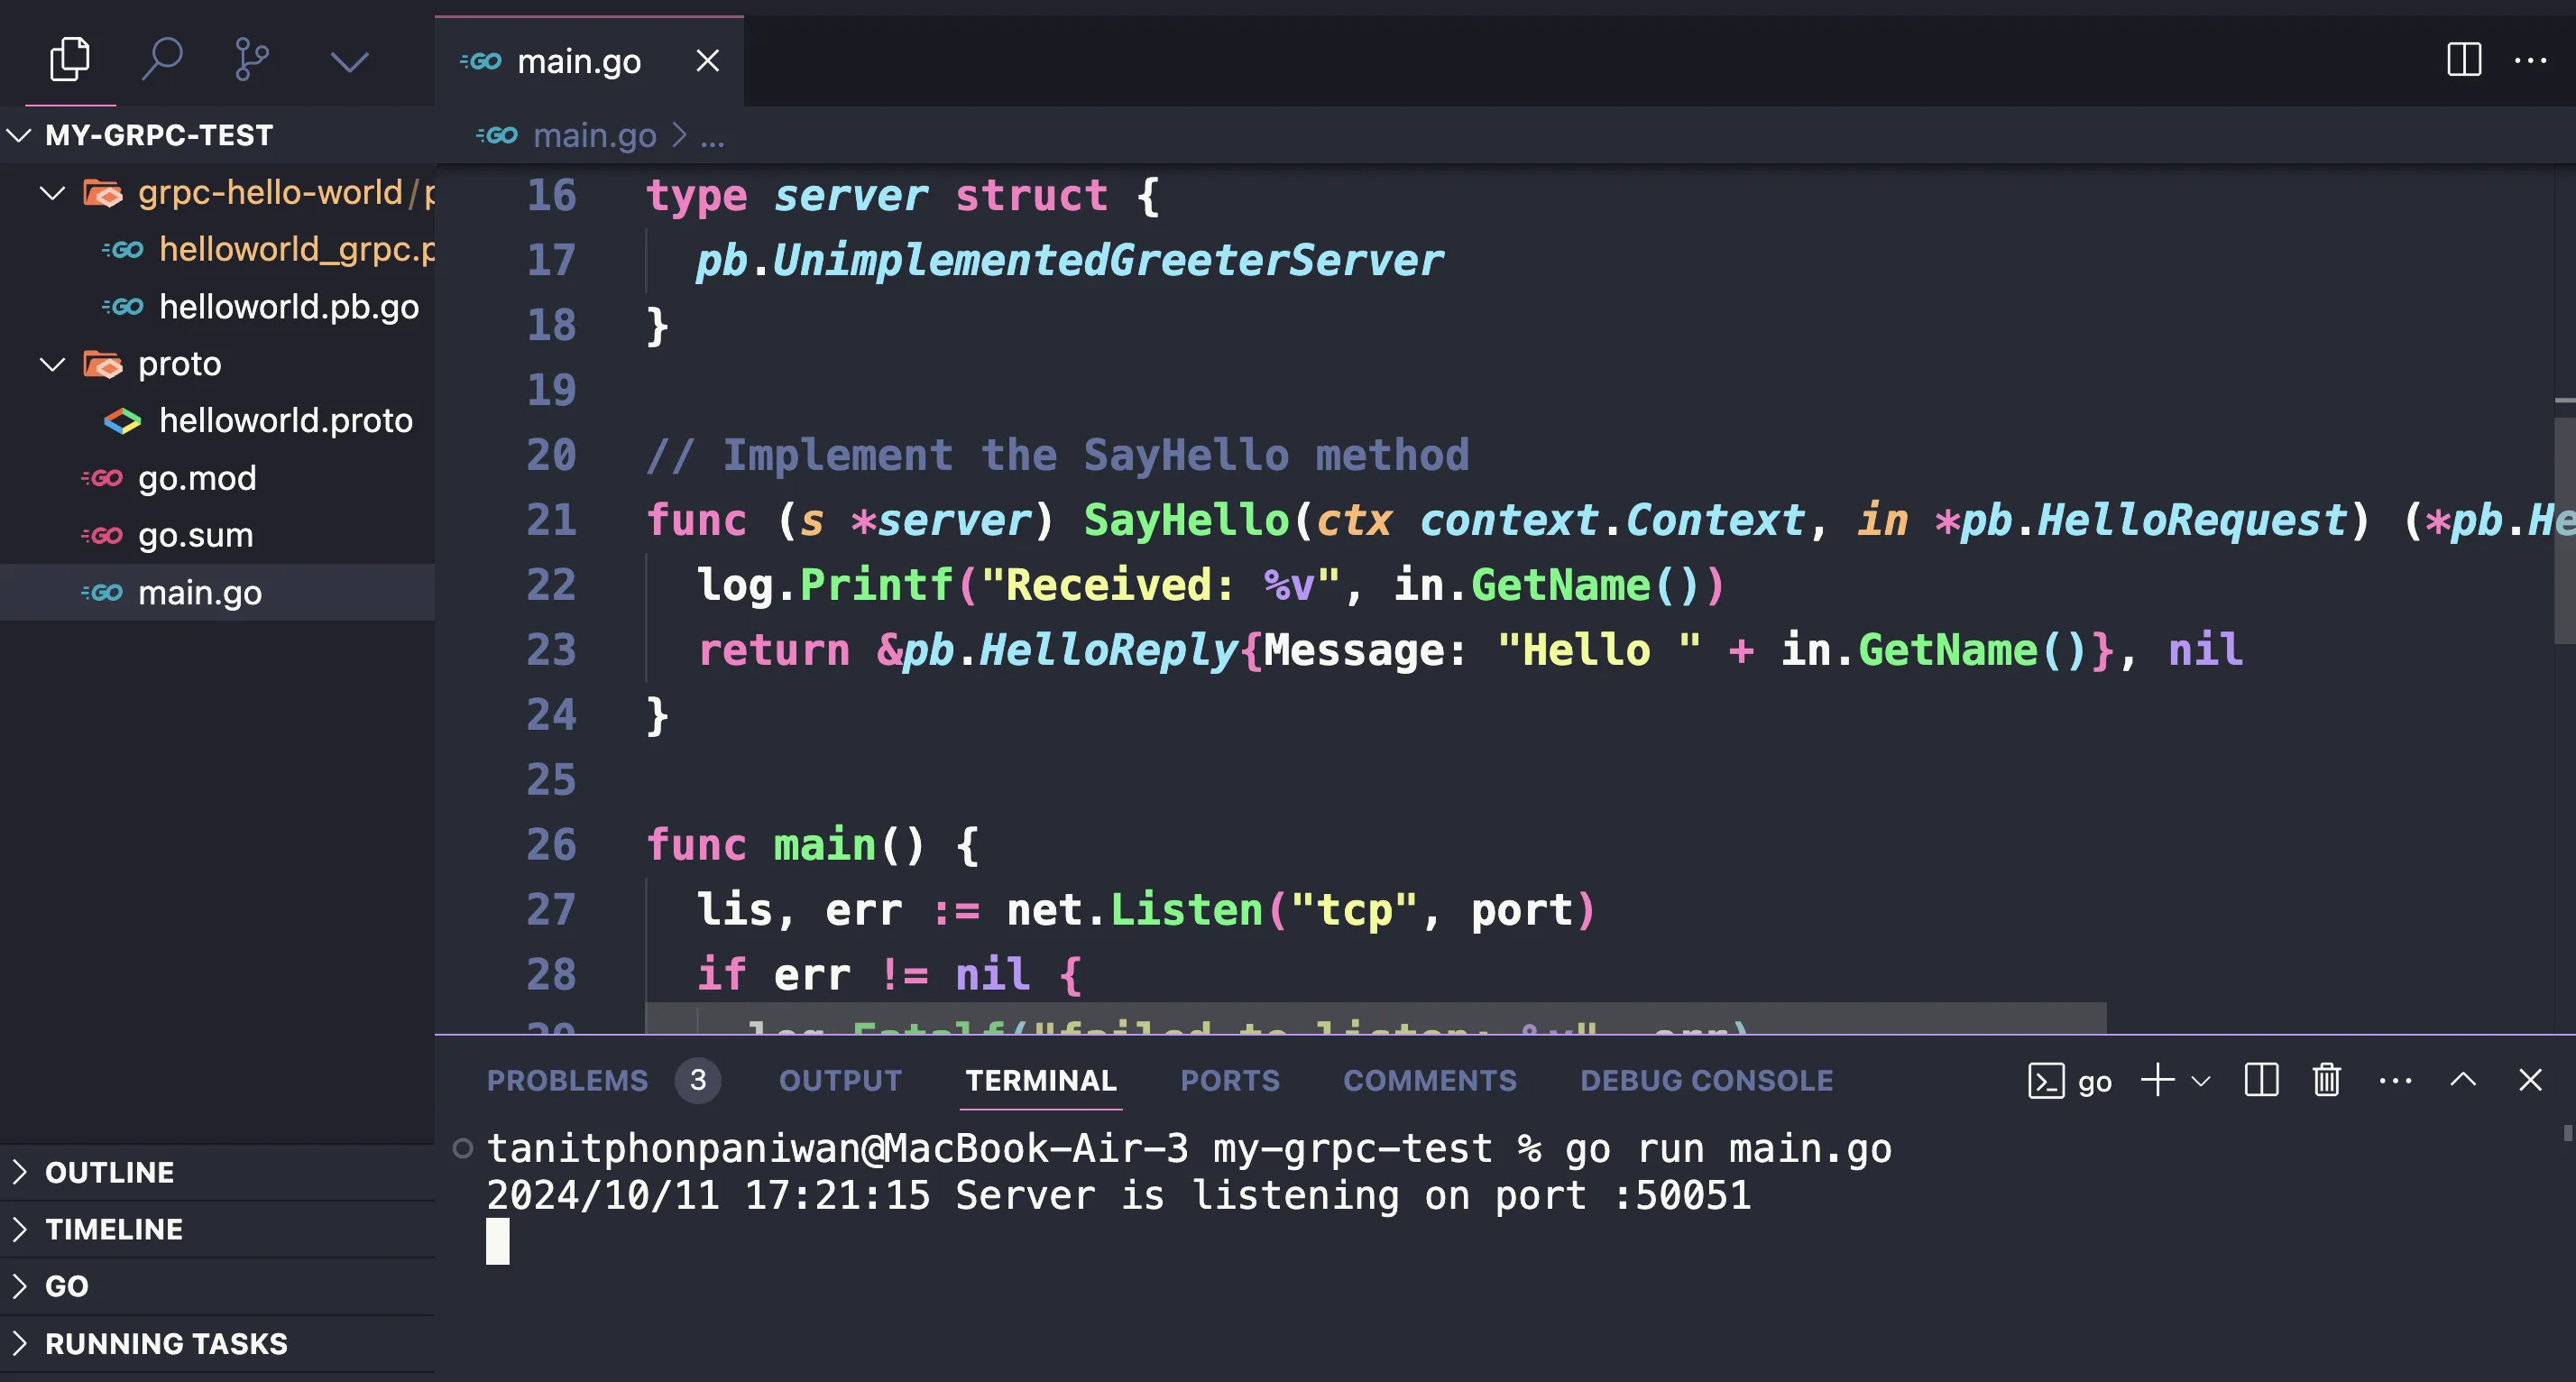Maximize the panel size chevron
Viewport: 2576px width, 1382px height.
coord(2463,1079)
